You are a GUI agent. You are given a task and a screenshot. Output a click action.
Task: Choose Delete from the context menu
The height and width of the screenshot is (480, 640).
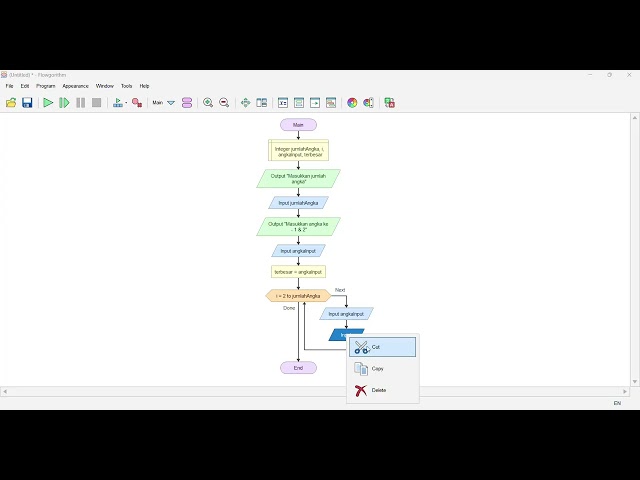382,390
